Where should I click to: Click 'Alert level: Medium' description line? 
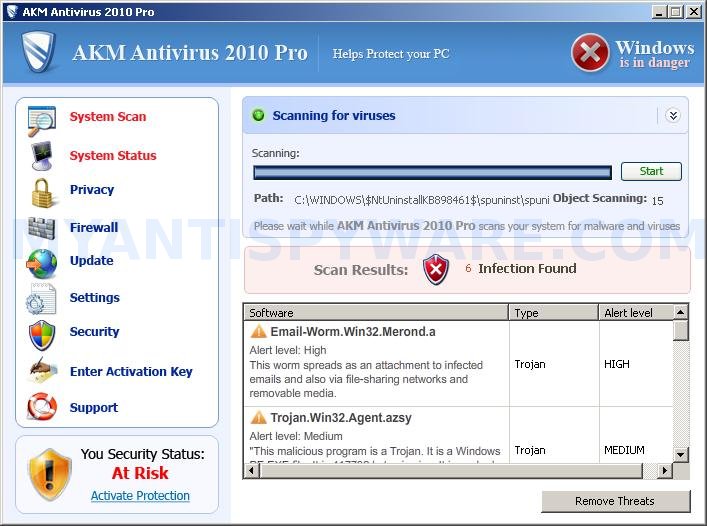[296, 436]
